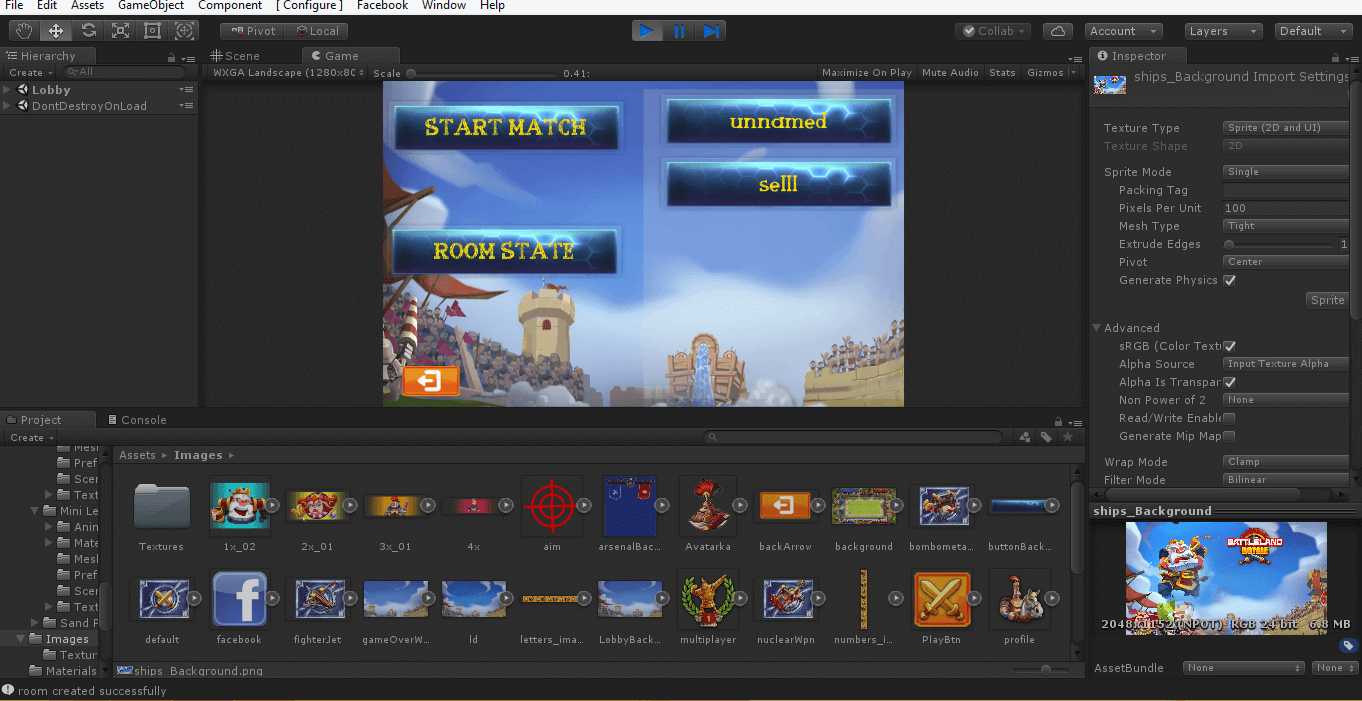
Task: Toggle Generate Physics checkbox
Action: pyautogui.click(x=1230, y=280)
